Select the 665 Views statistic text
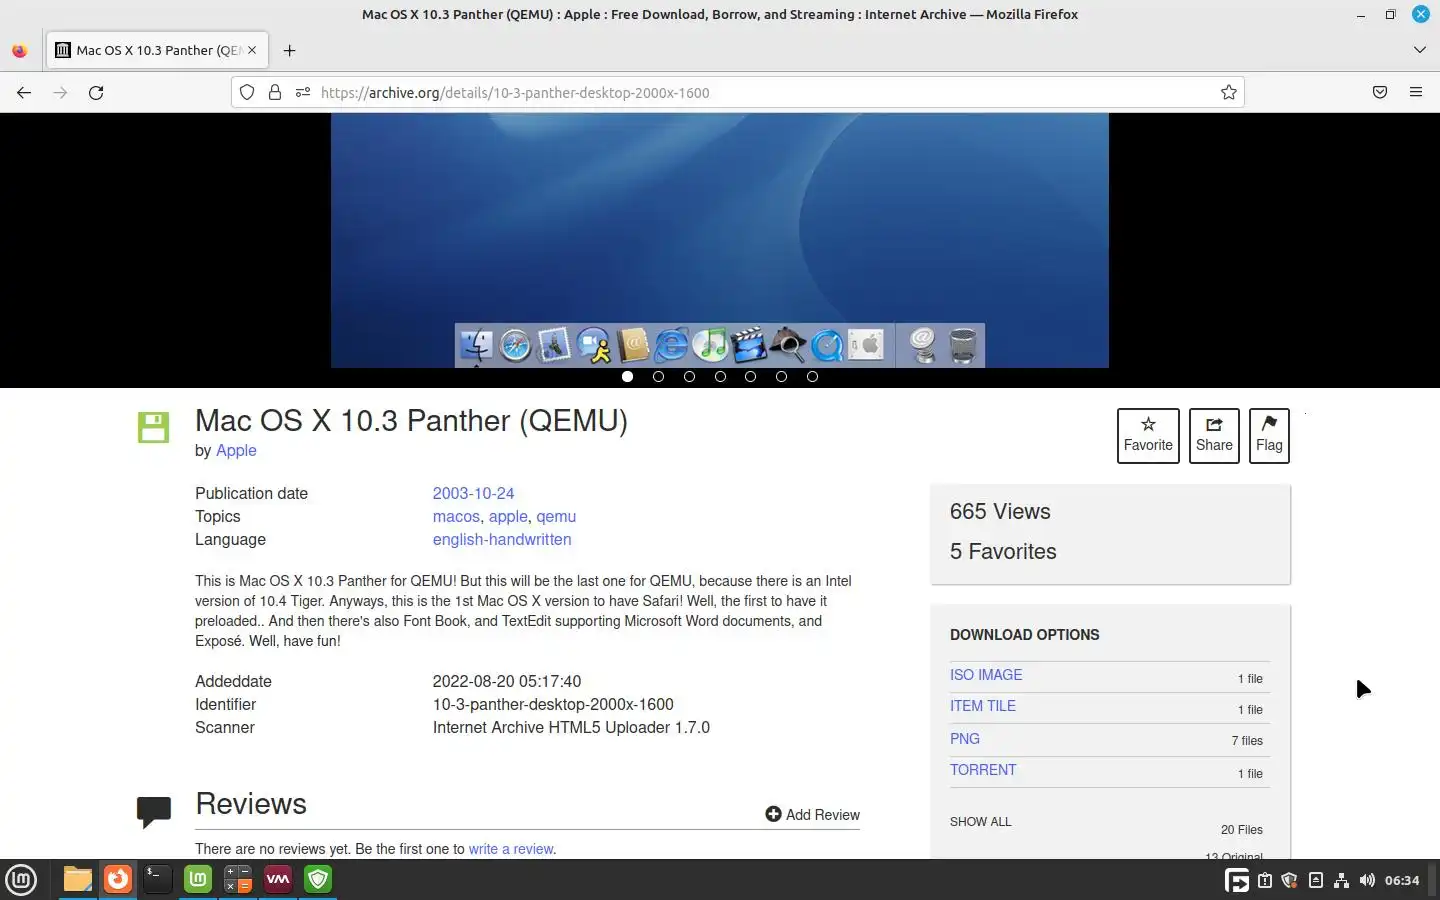The width and height of the screenshot is (1440, 900). [1000, 511]
